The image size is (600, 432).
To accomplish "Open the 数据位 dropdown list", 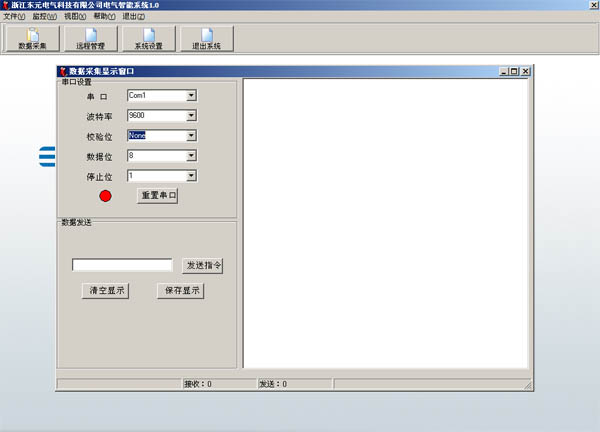I will (x=191, y=156).
